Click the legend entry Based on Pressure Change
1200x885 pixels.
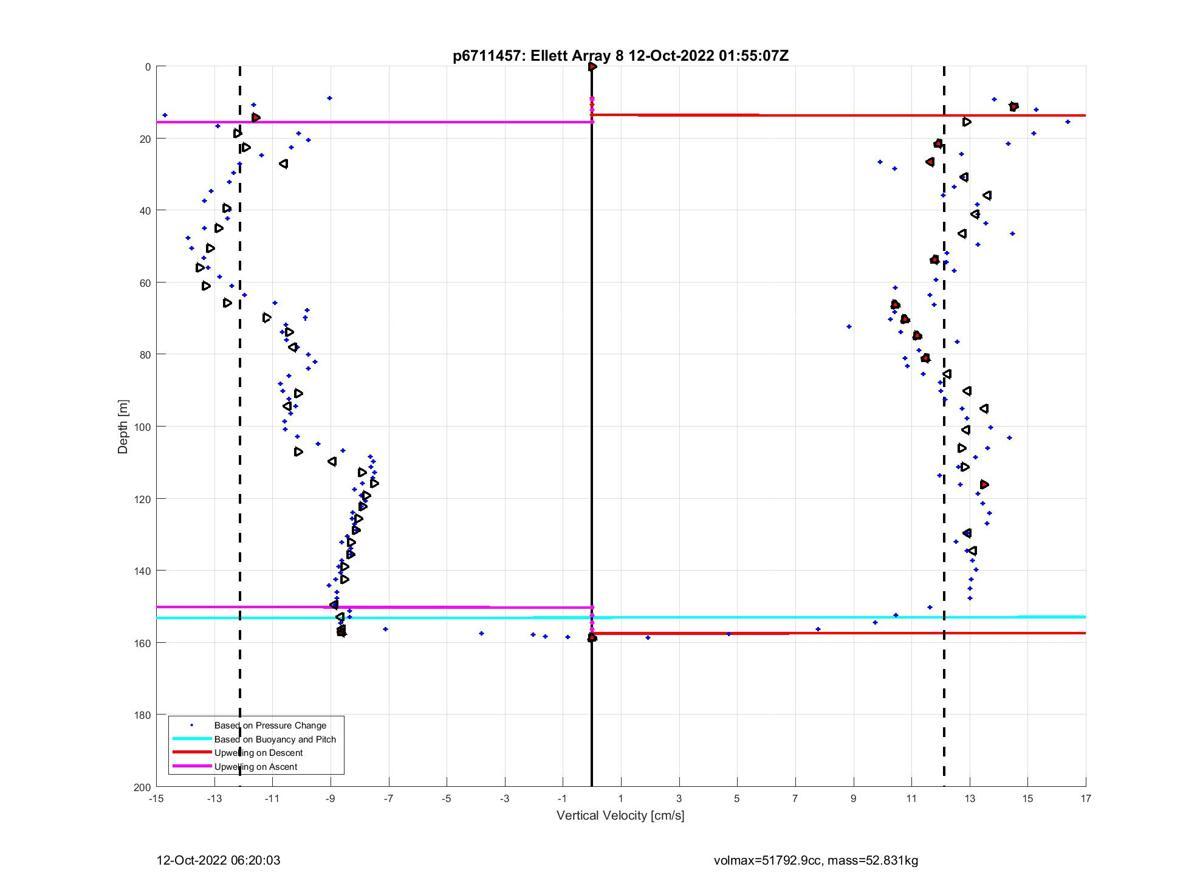[270, 725]
